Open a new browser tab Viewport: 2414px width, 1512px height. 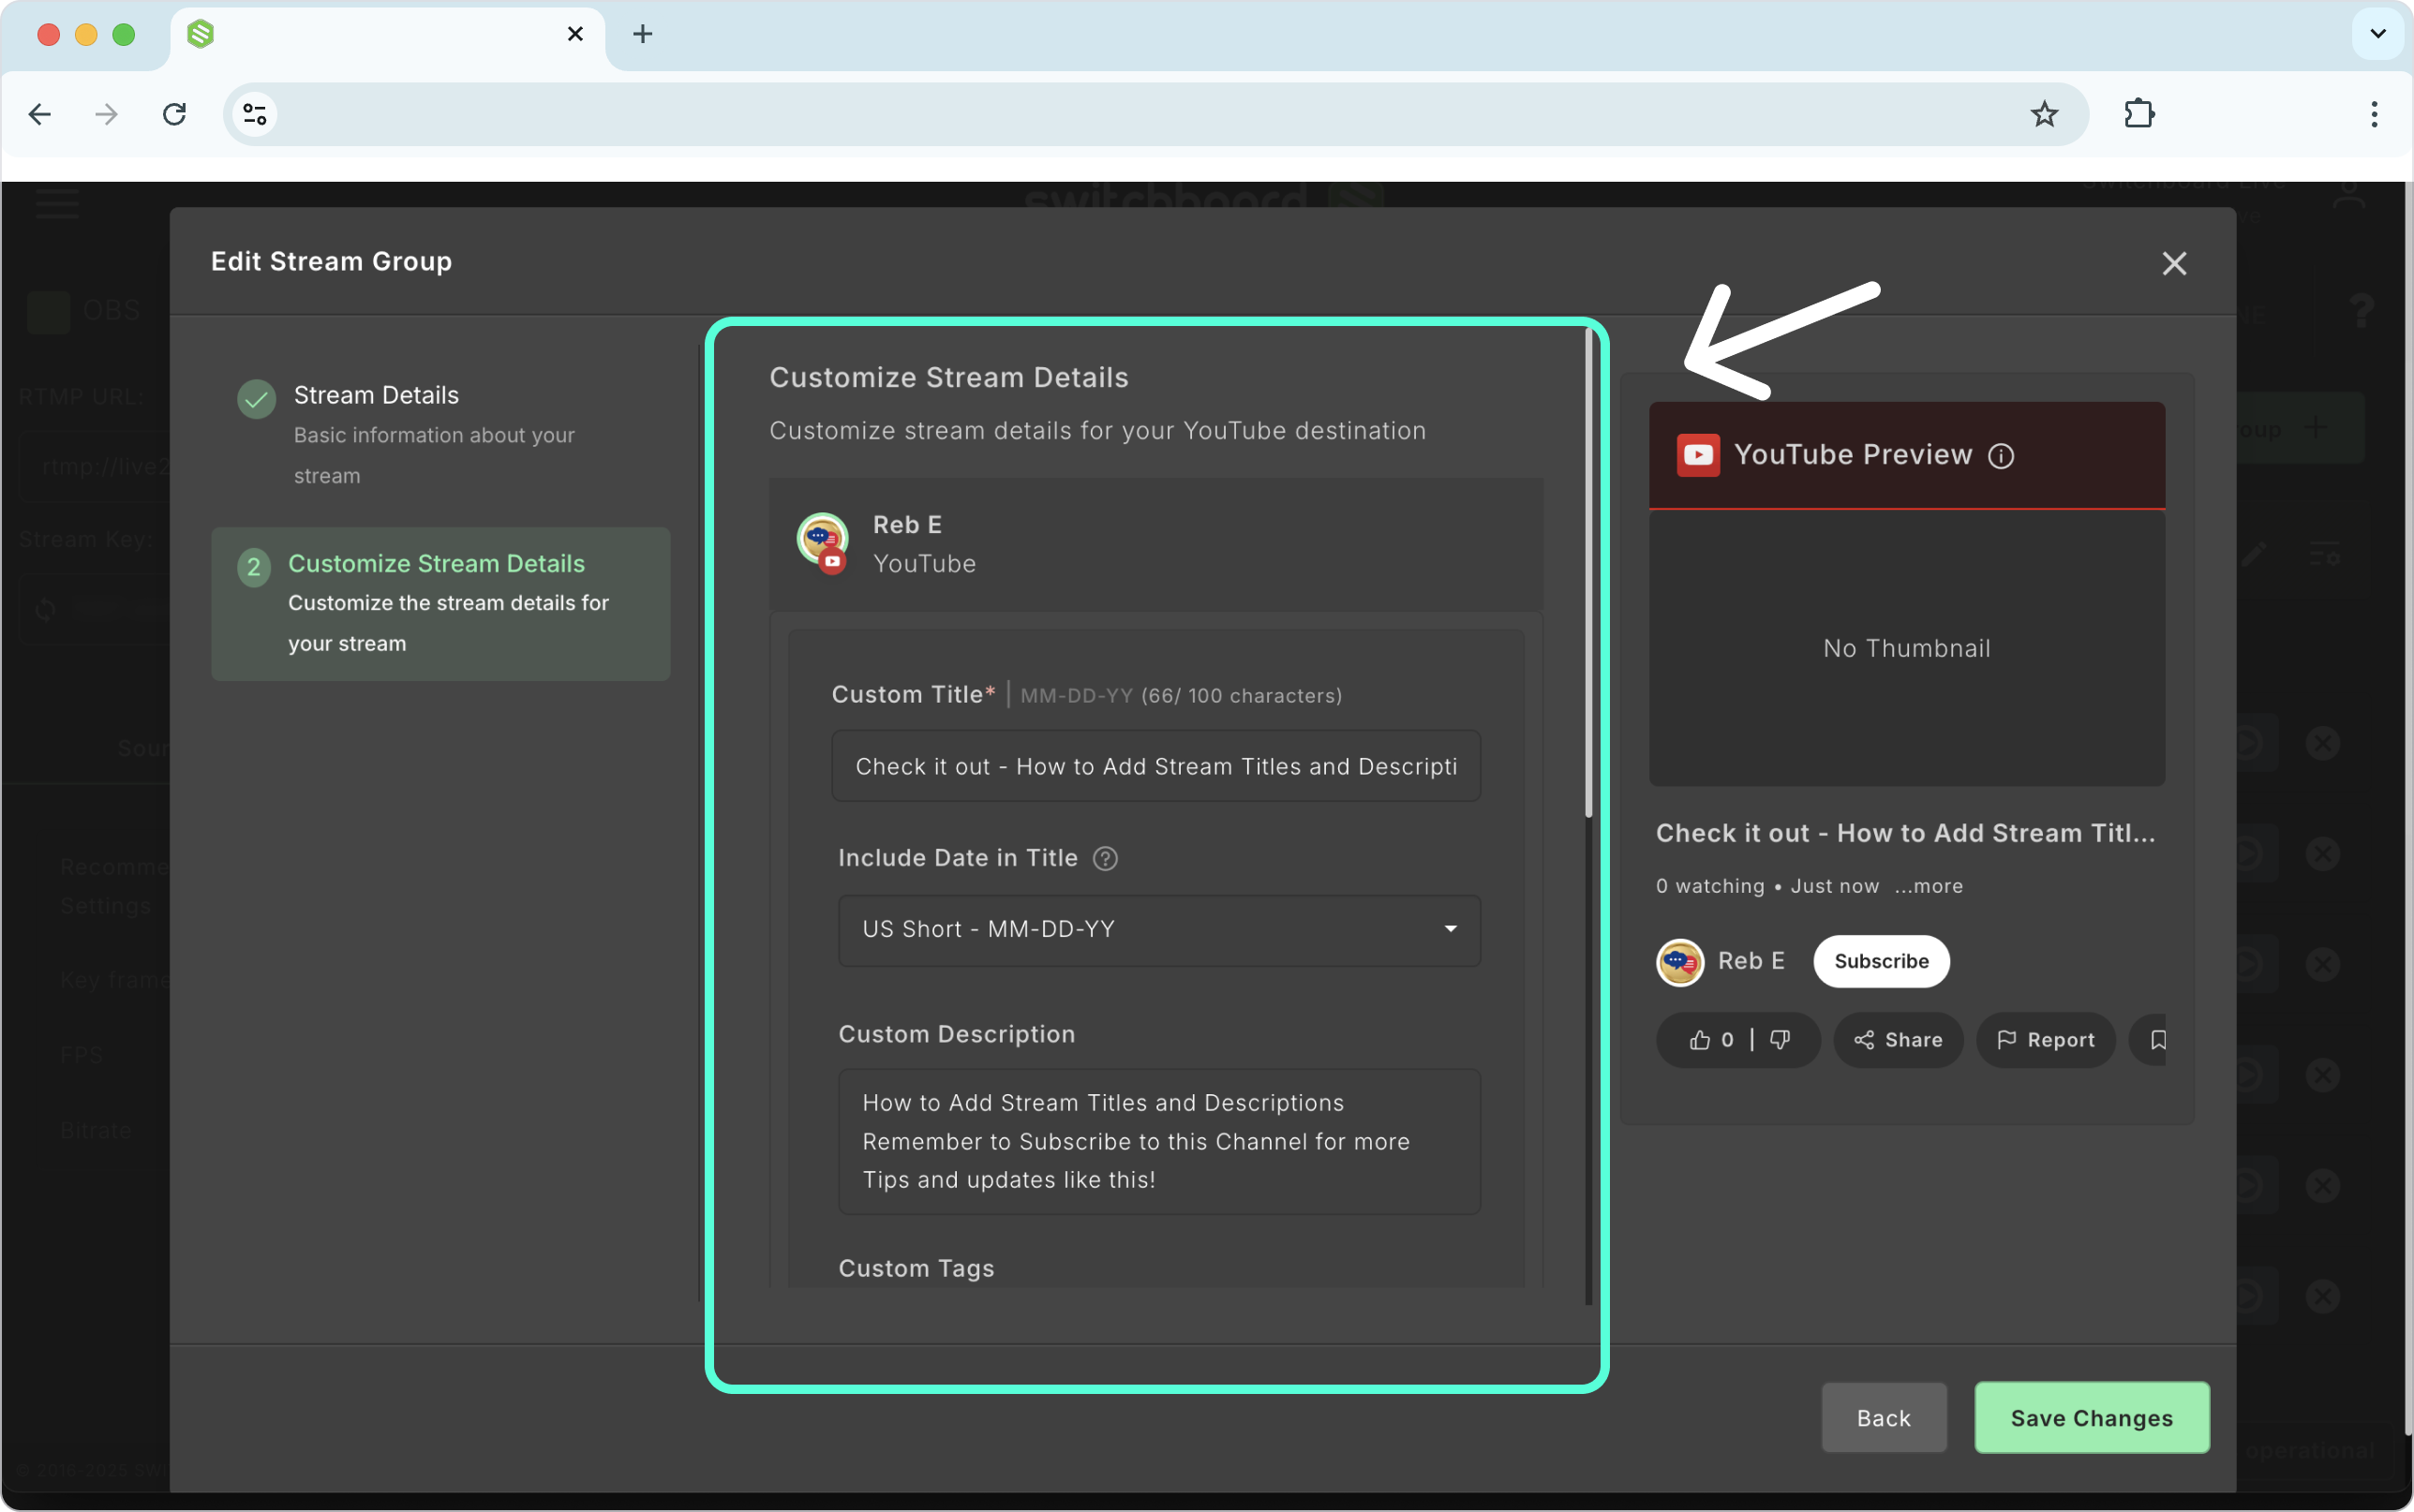[x=643, y=34]
